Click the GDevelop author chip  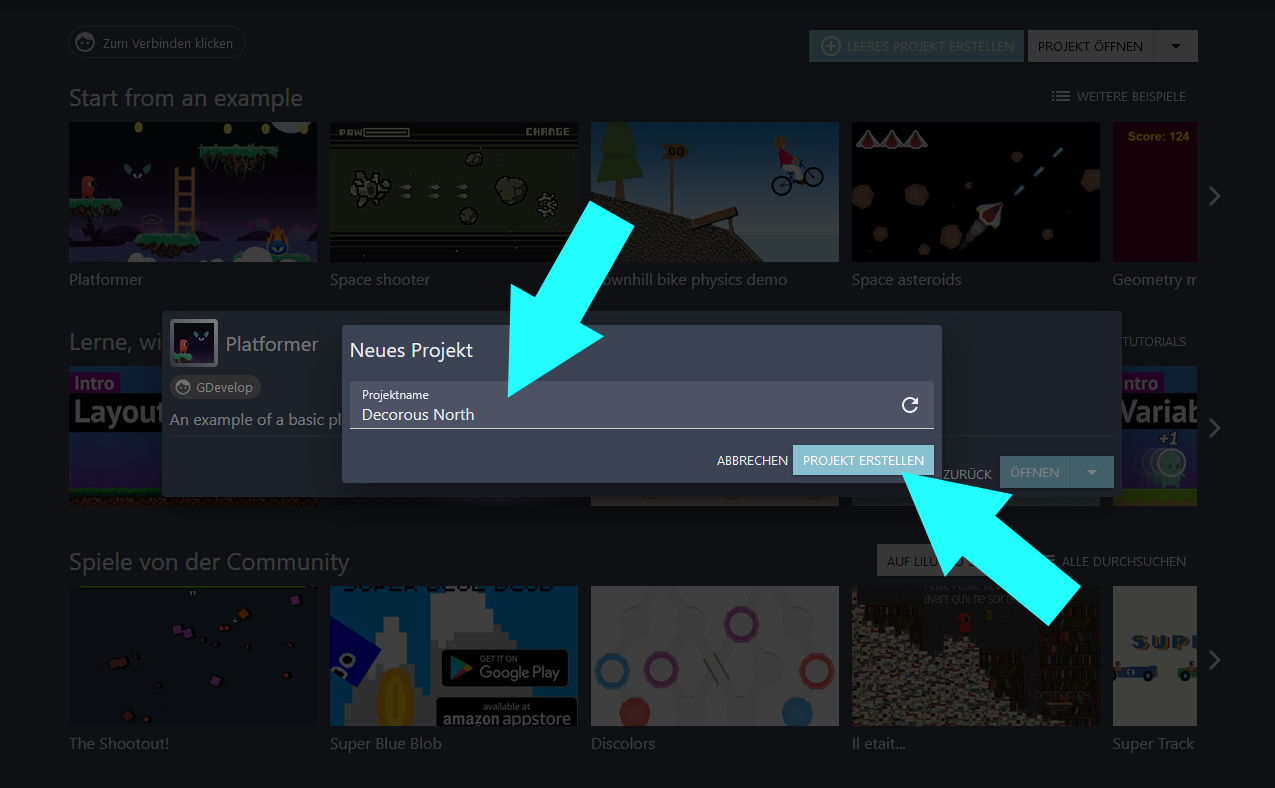(x=216, y=387)
